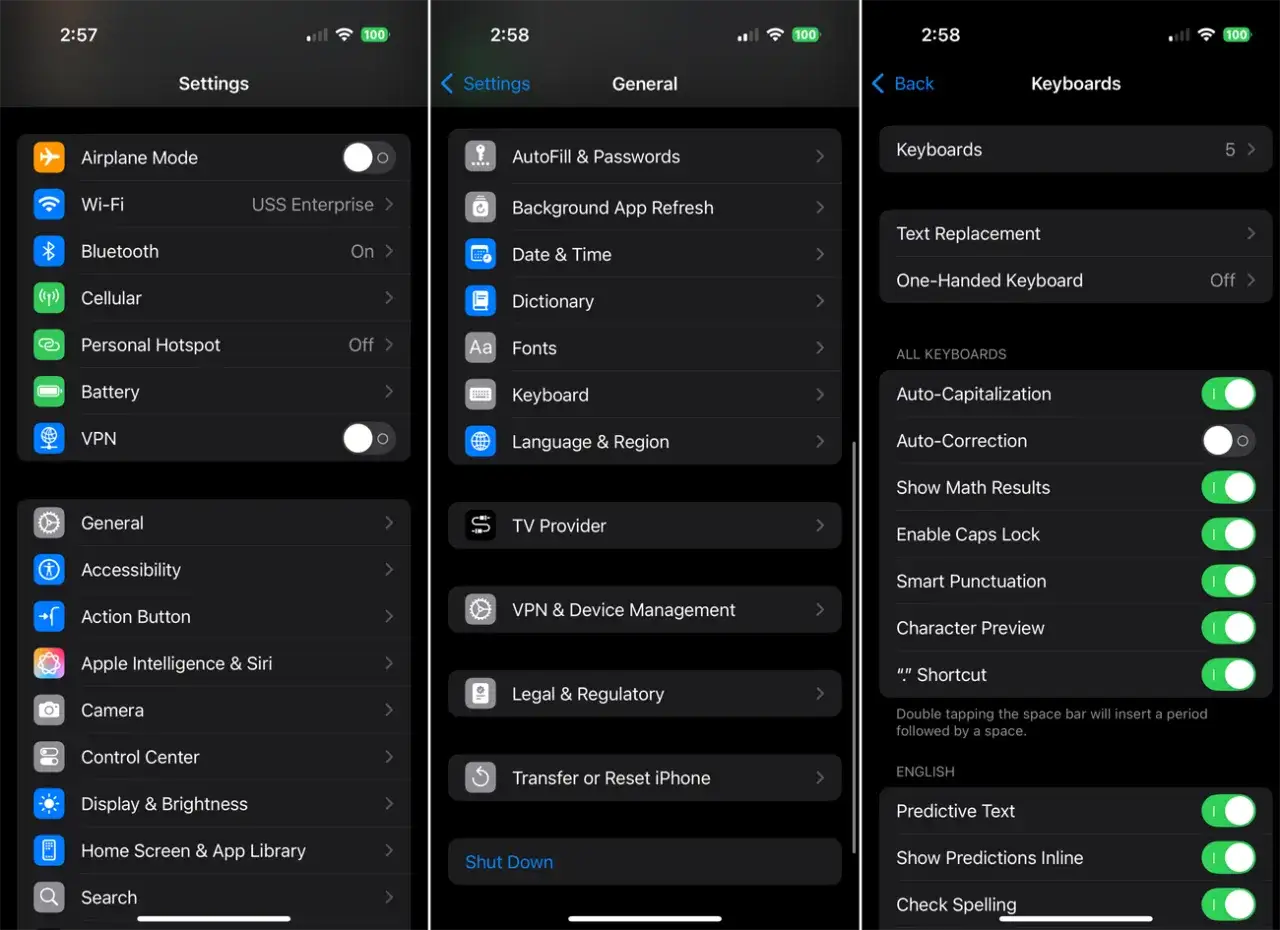Toggle Character Preview switch

(x=1228, y=628)
